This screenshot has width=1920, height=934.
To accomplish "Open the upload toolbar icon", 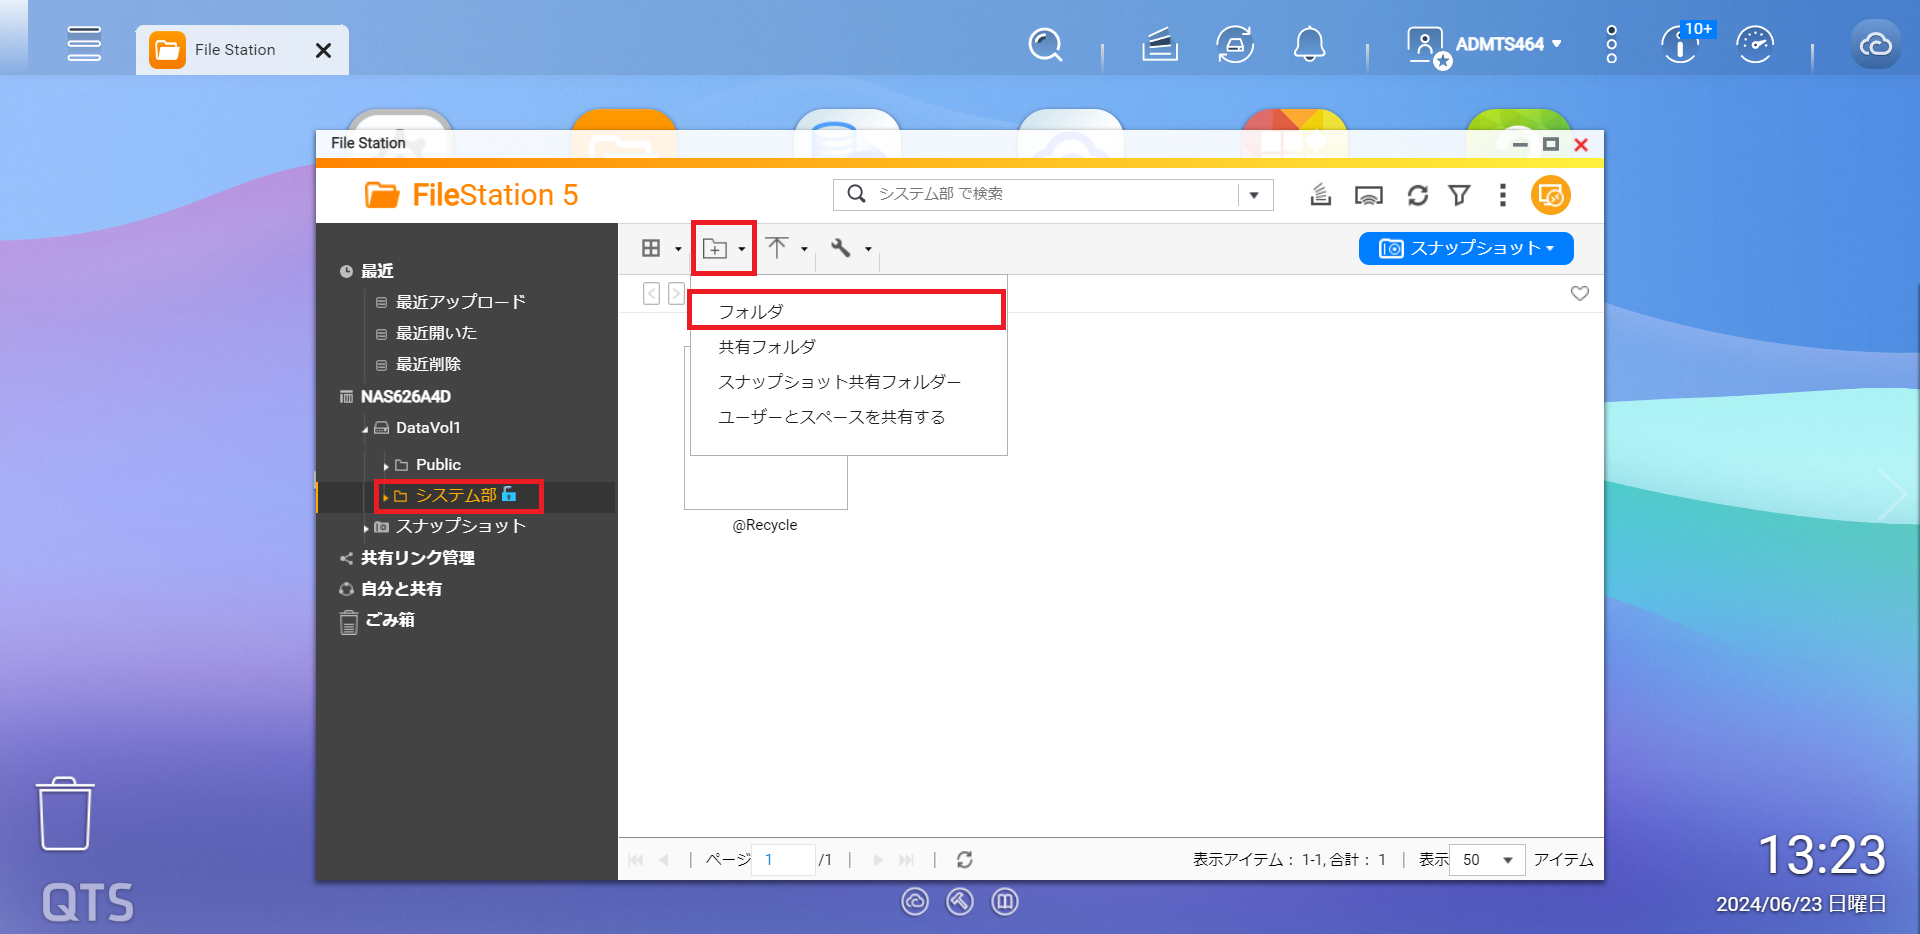I will coord(778,247).
